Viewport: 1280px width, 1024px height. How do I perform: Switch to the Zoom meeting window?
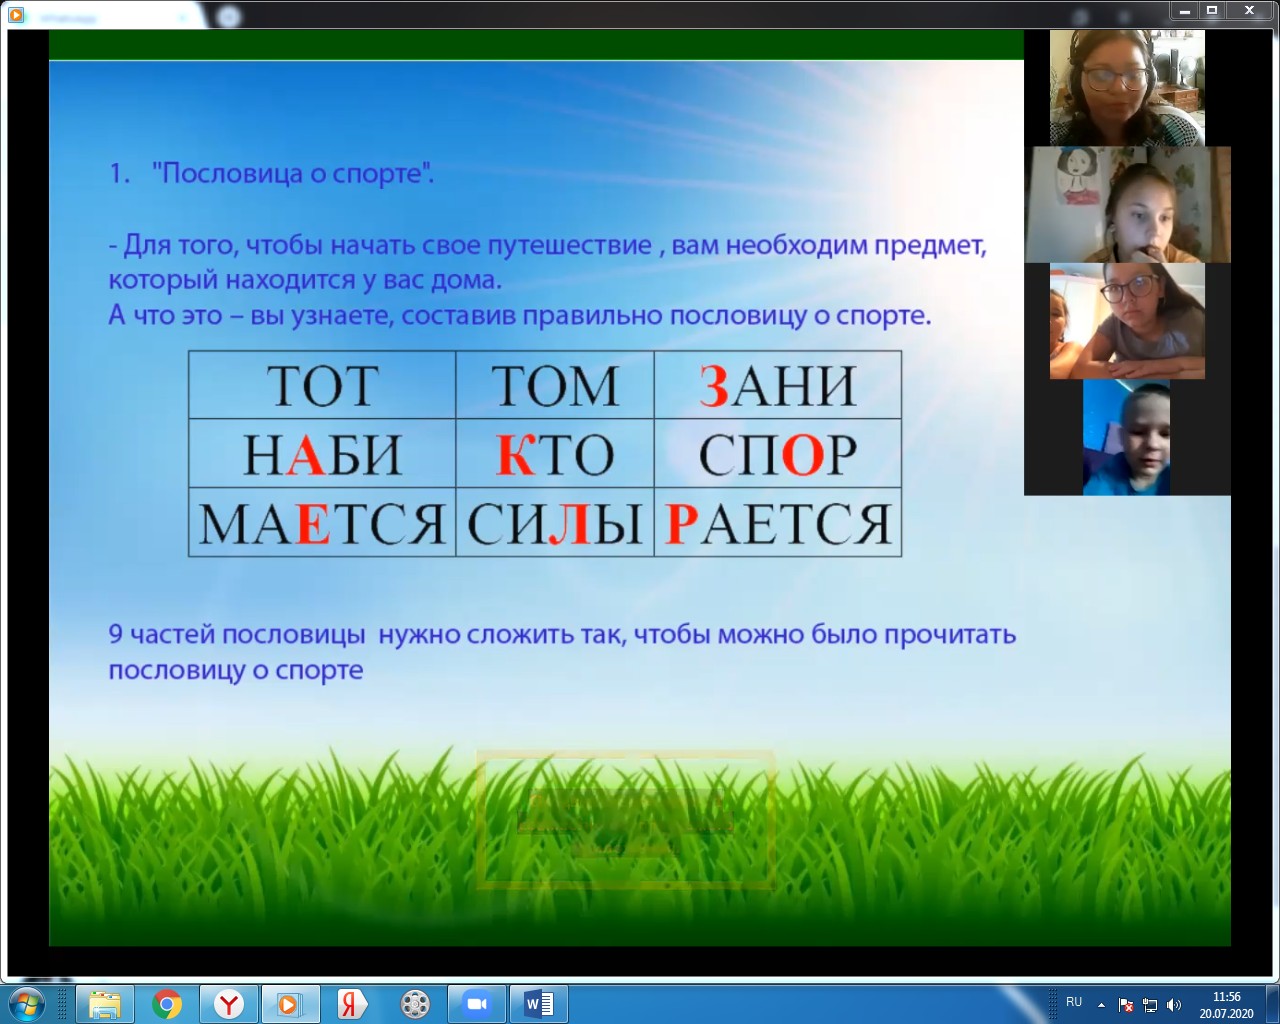click(x=477, y=1004)
